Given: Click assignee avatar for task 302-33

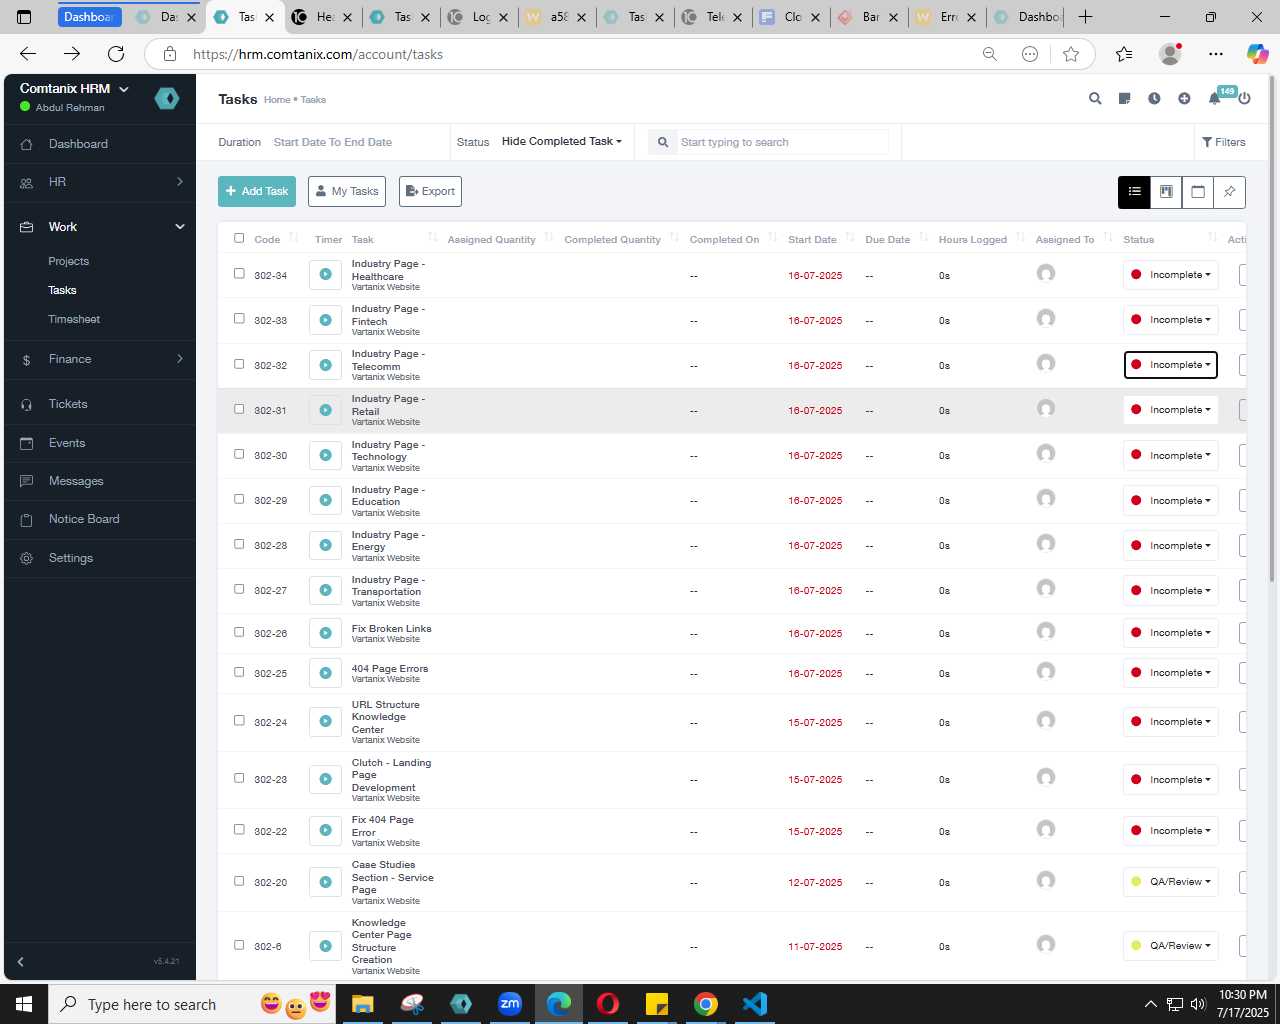Looking at the screenshot, I should click(1046, 319).
